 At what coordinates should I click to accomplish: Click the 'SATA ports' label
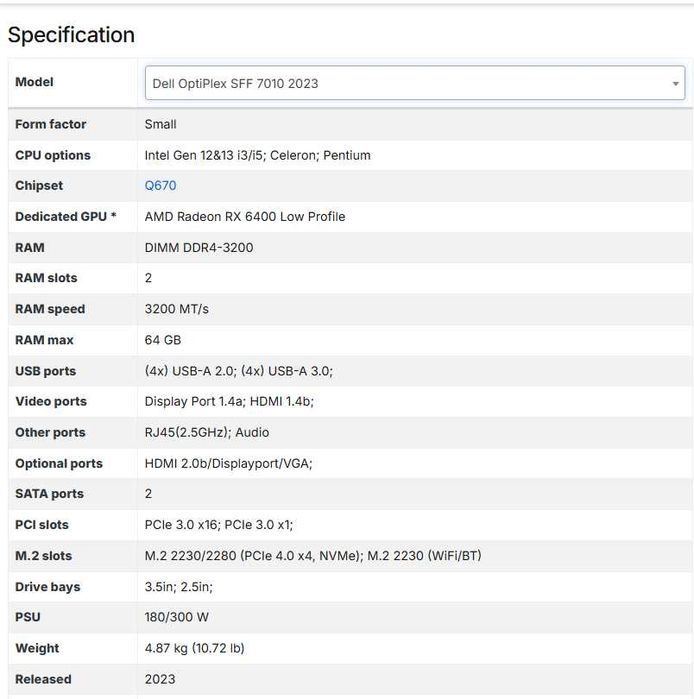49,493
